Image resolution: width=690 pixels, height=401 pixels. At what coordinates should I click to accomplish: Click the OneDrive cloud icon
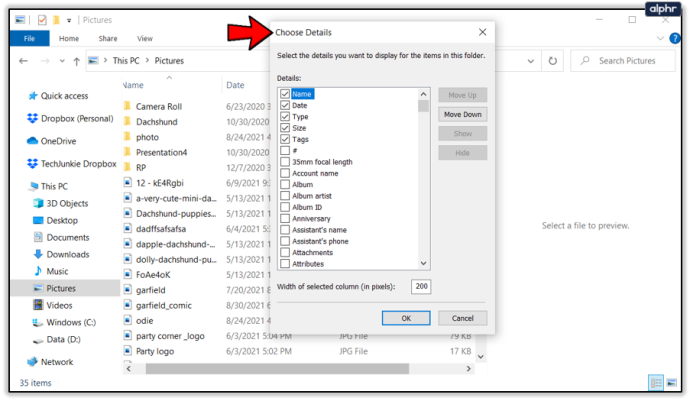click(32, 141)
